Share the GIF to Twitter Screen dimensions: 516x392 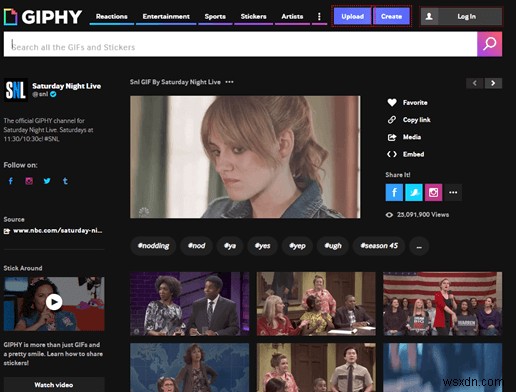coord(414,192)
